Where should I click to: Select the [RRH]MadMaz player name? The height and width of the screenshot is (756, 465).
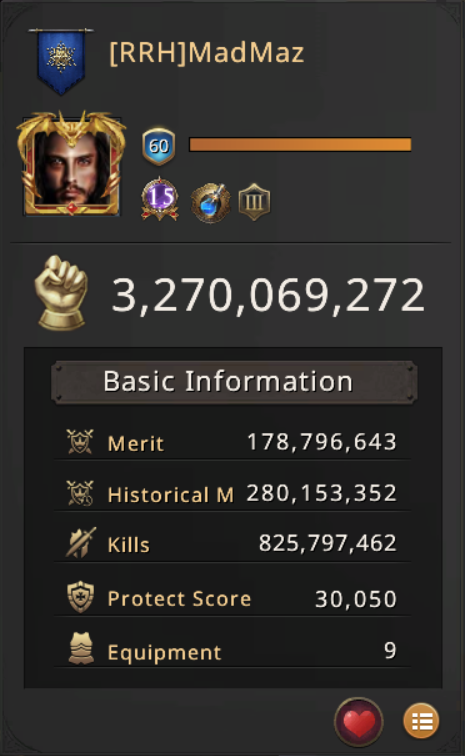click(206, 53)
